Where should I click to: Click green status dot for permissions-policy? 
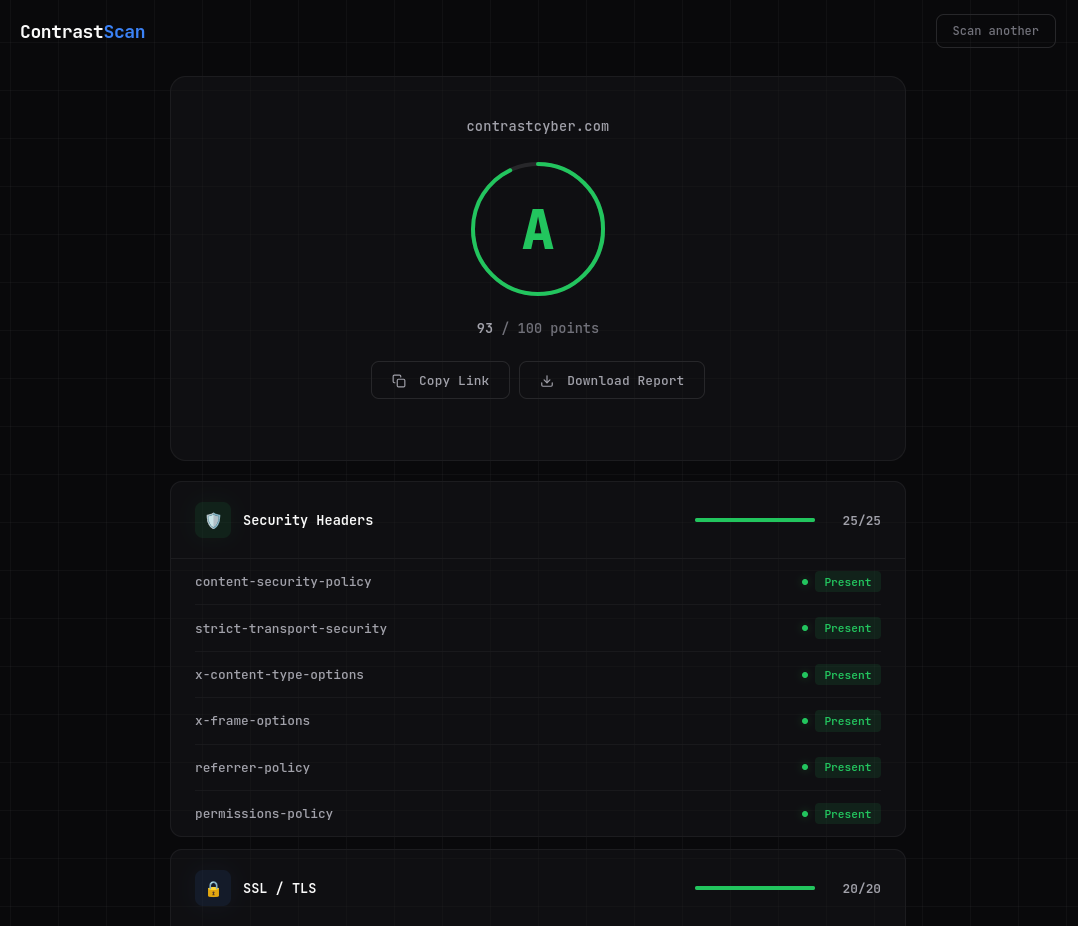[x=805, y=814]
